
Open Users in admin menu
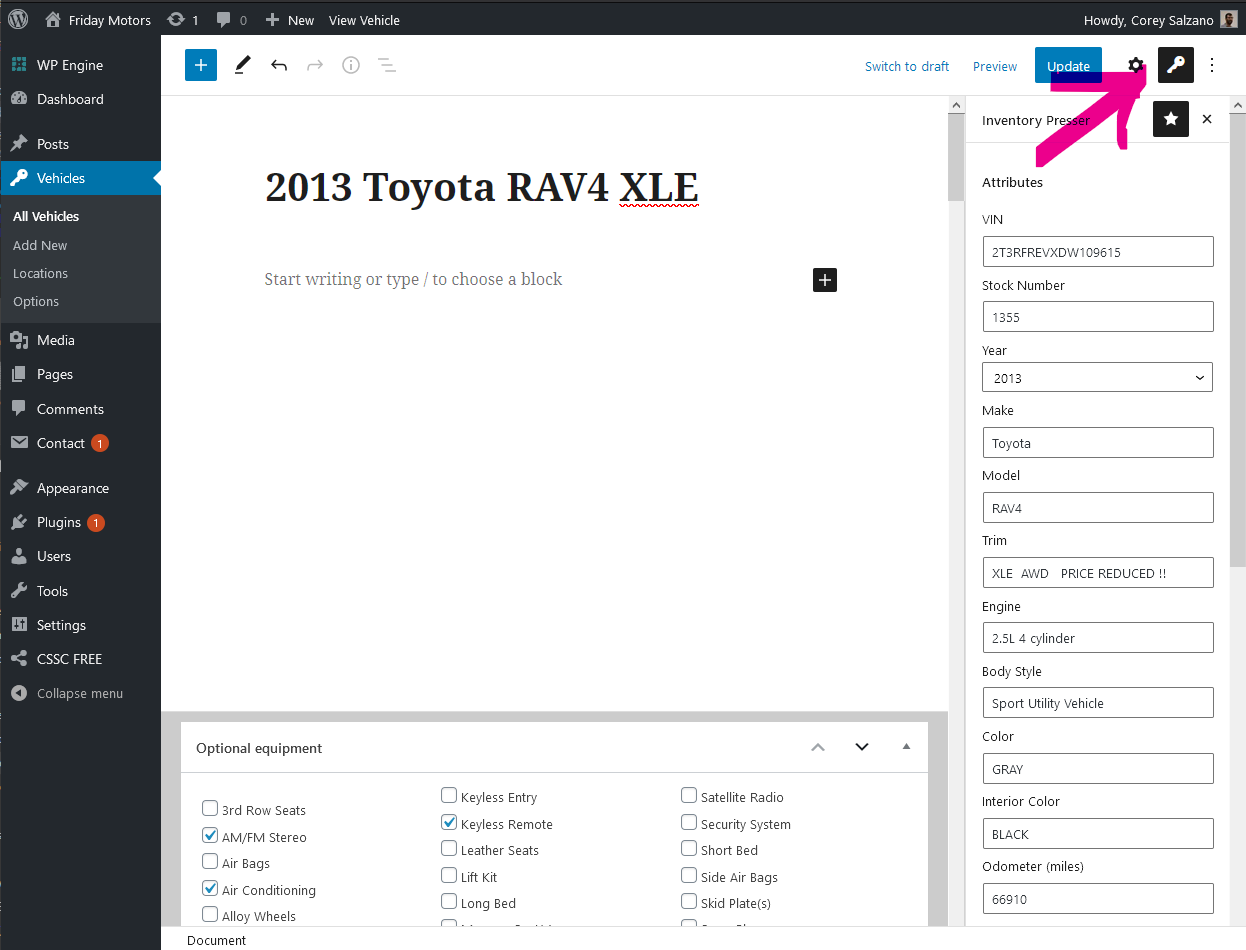tap(80, 556)
